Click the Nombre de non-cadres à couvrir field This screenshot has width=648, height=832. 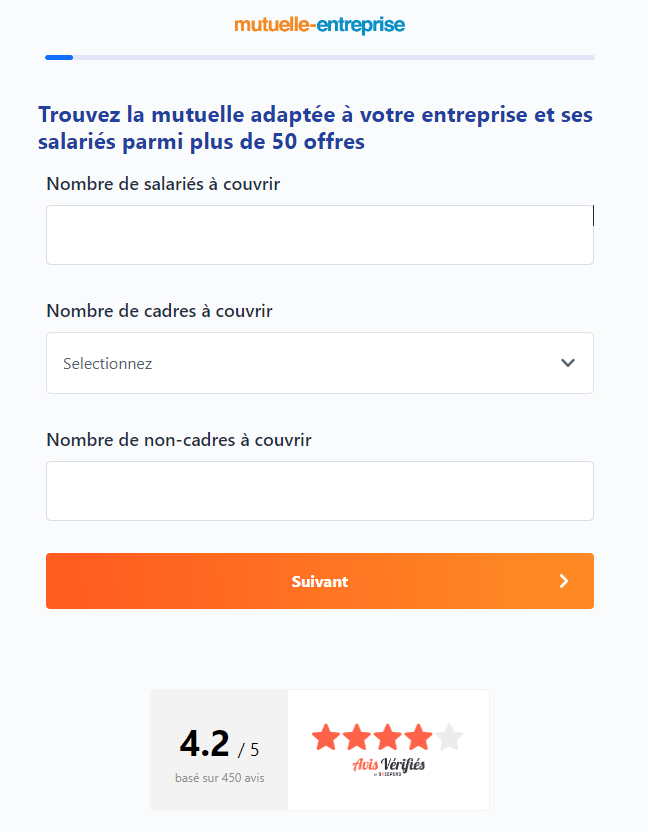point(319,490)
